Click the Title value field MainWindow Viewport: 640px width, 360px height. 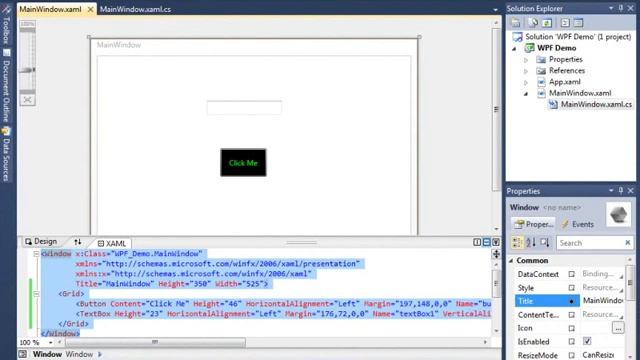(x=602, y=301)
